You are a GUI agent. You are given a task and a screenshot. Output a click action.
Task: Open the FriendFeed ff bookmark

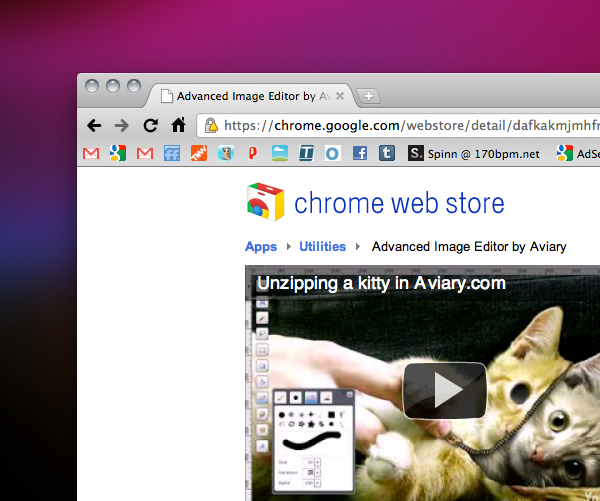172,153
